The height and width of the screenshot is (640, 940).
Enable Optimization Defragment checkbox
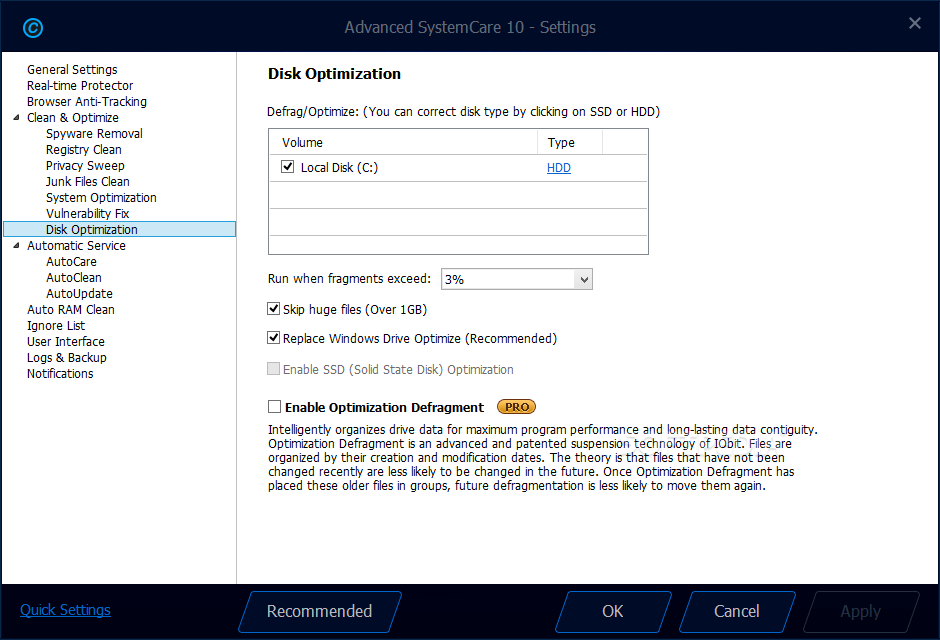[x=274, y=407]
